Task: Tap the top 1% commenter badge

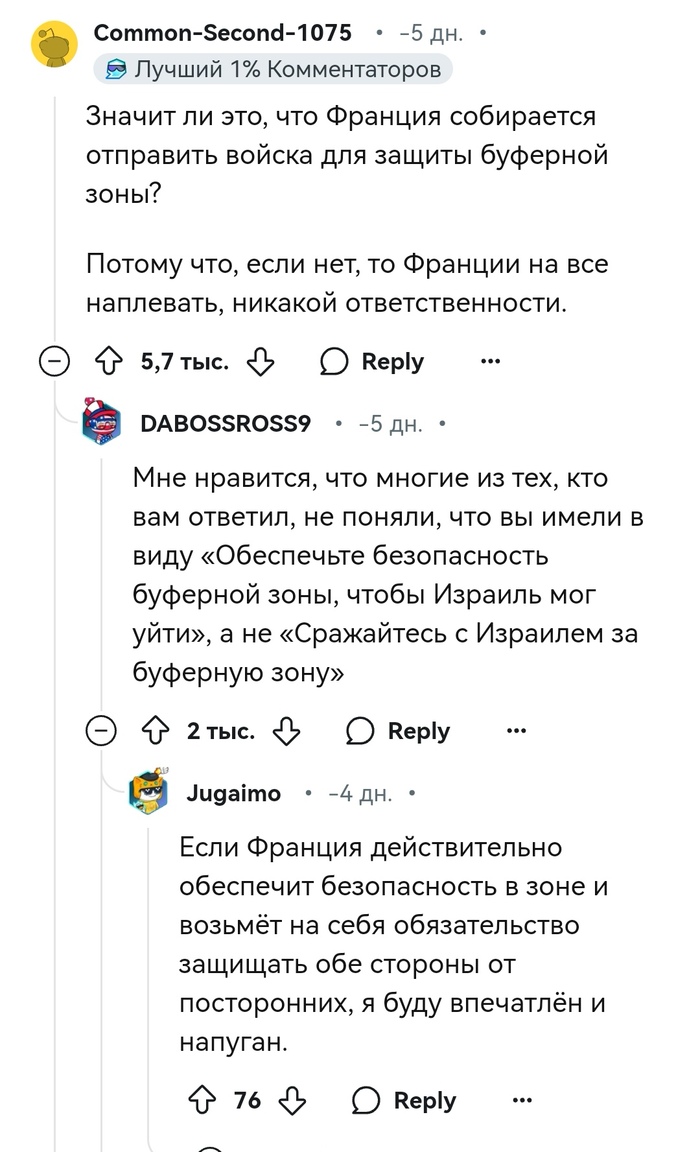Action: [273, 69]
